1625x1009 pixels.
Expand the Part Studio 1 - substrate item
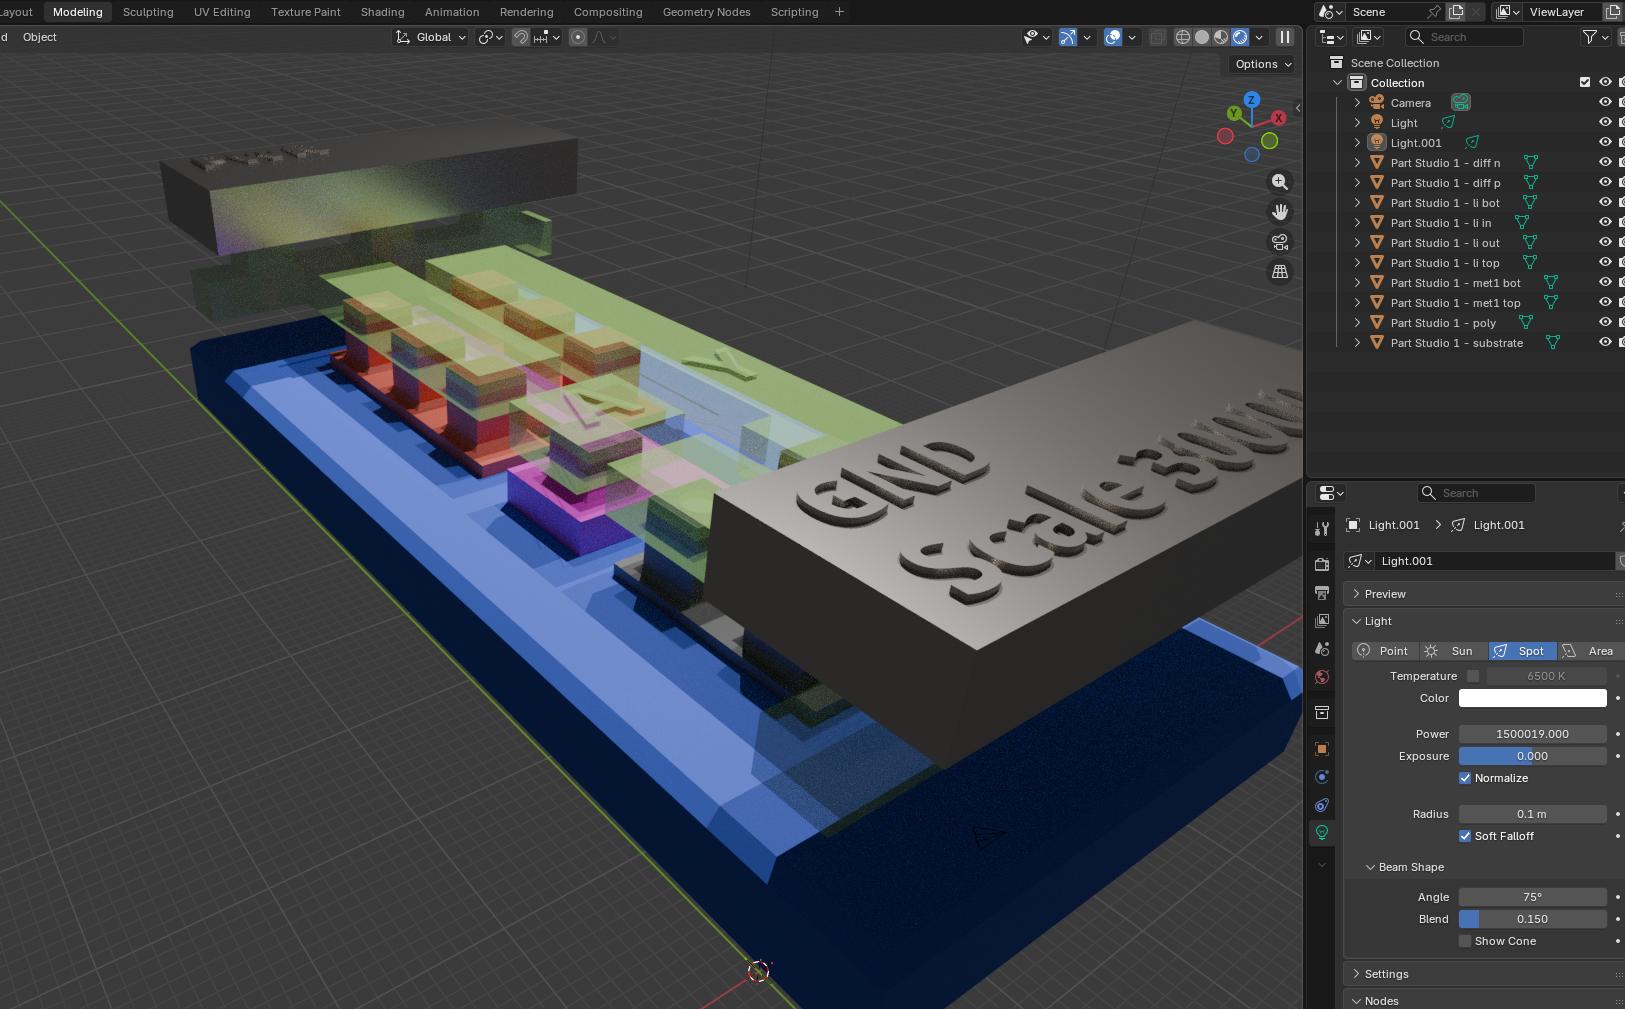click(x=1357, y=343)
